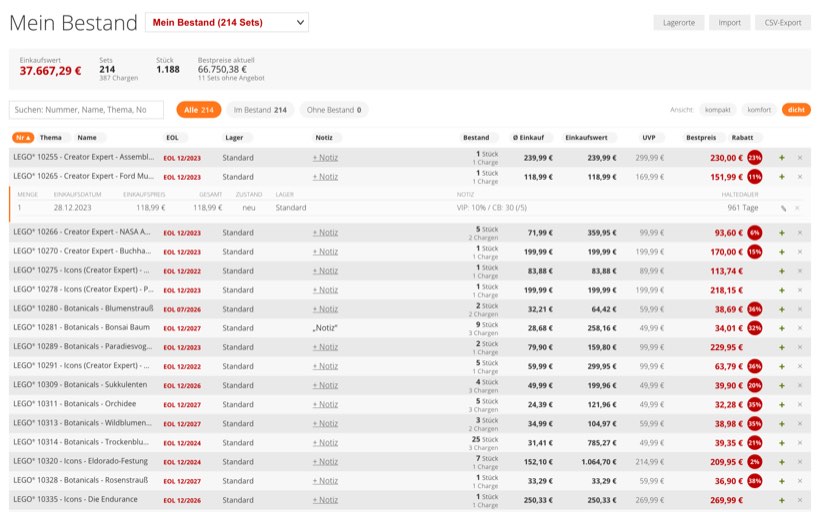Viewport: 820px width, 512px height.
Task: Add a note via + Notiz for LEGO 10255
Action: point(325,157)
